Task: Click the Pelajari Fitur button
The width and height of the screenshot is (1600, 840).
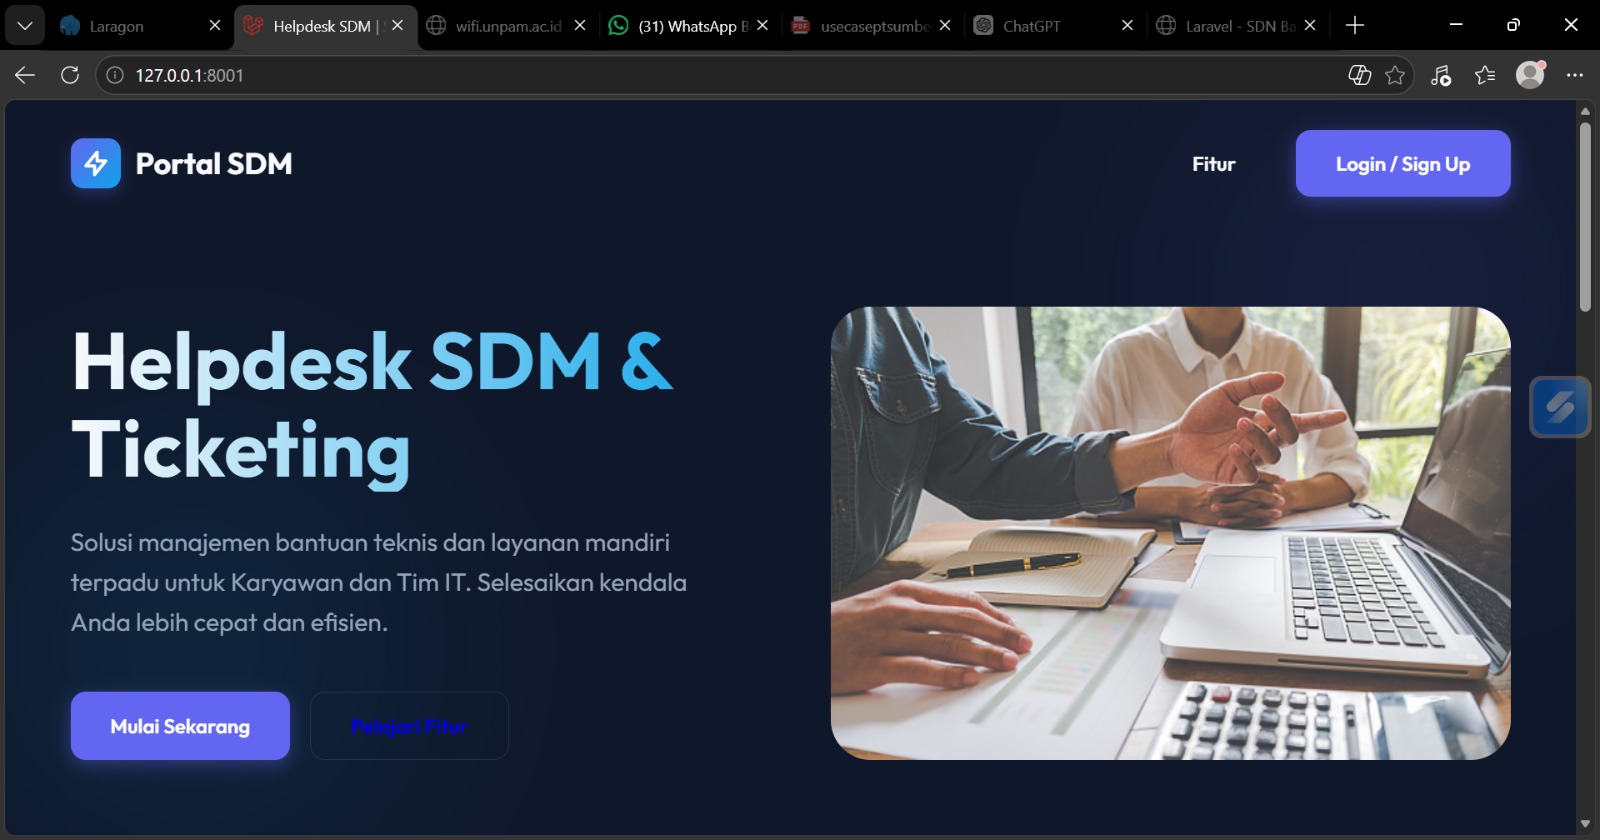Action: tap(409, 726)
